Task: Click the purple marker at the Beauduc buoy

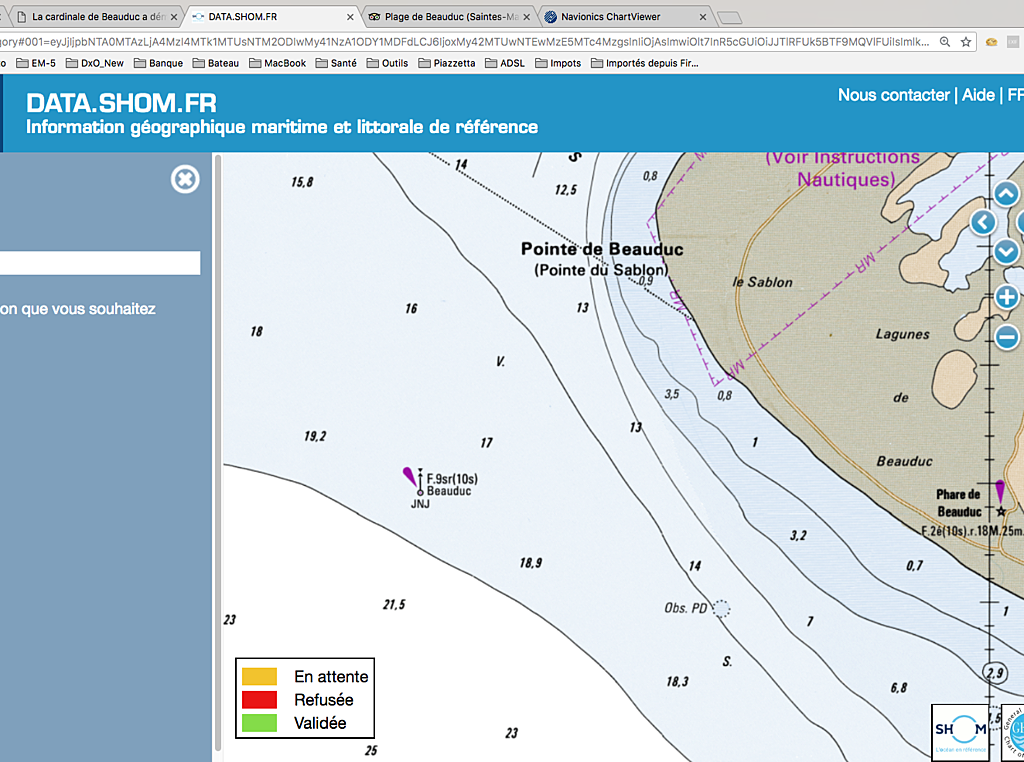Action: click(409, 477)
